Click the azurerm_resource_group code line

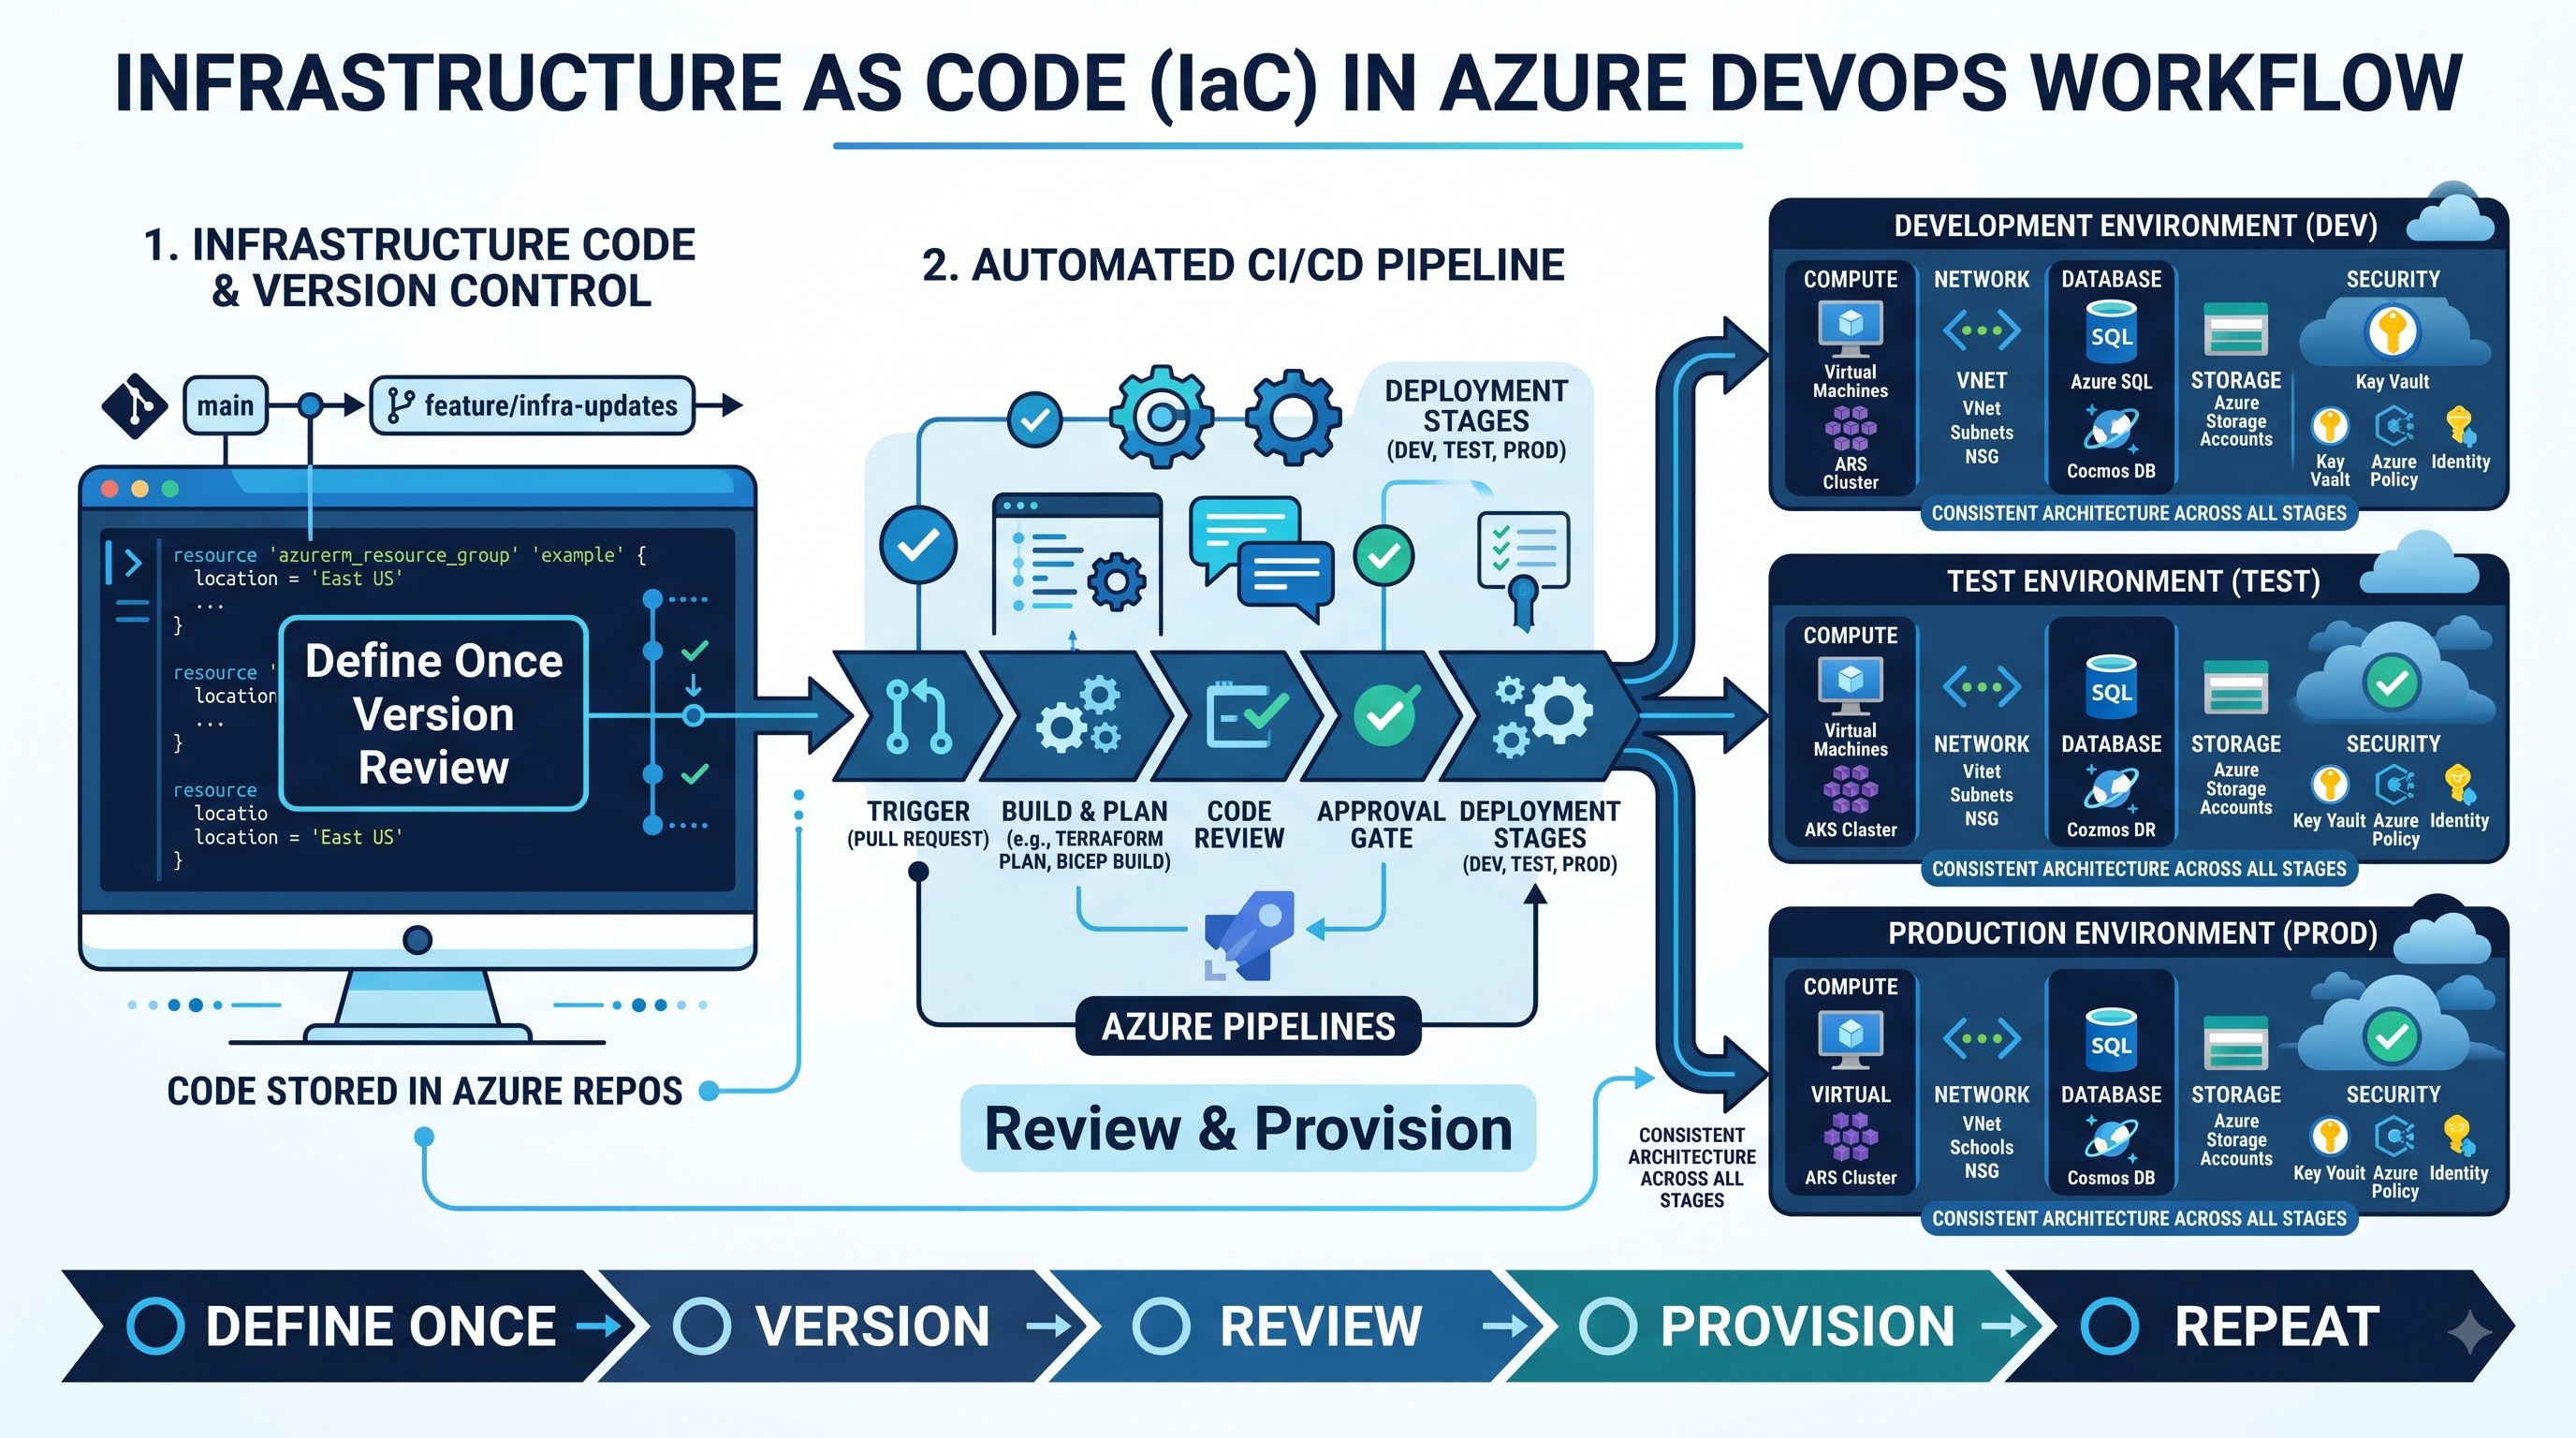coord(410,555)
